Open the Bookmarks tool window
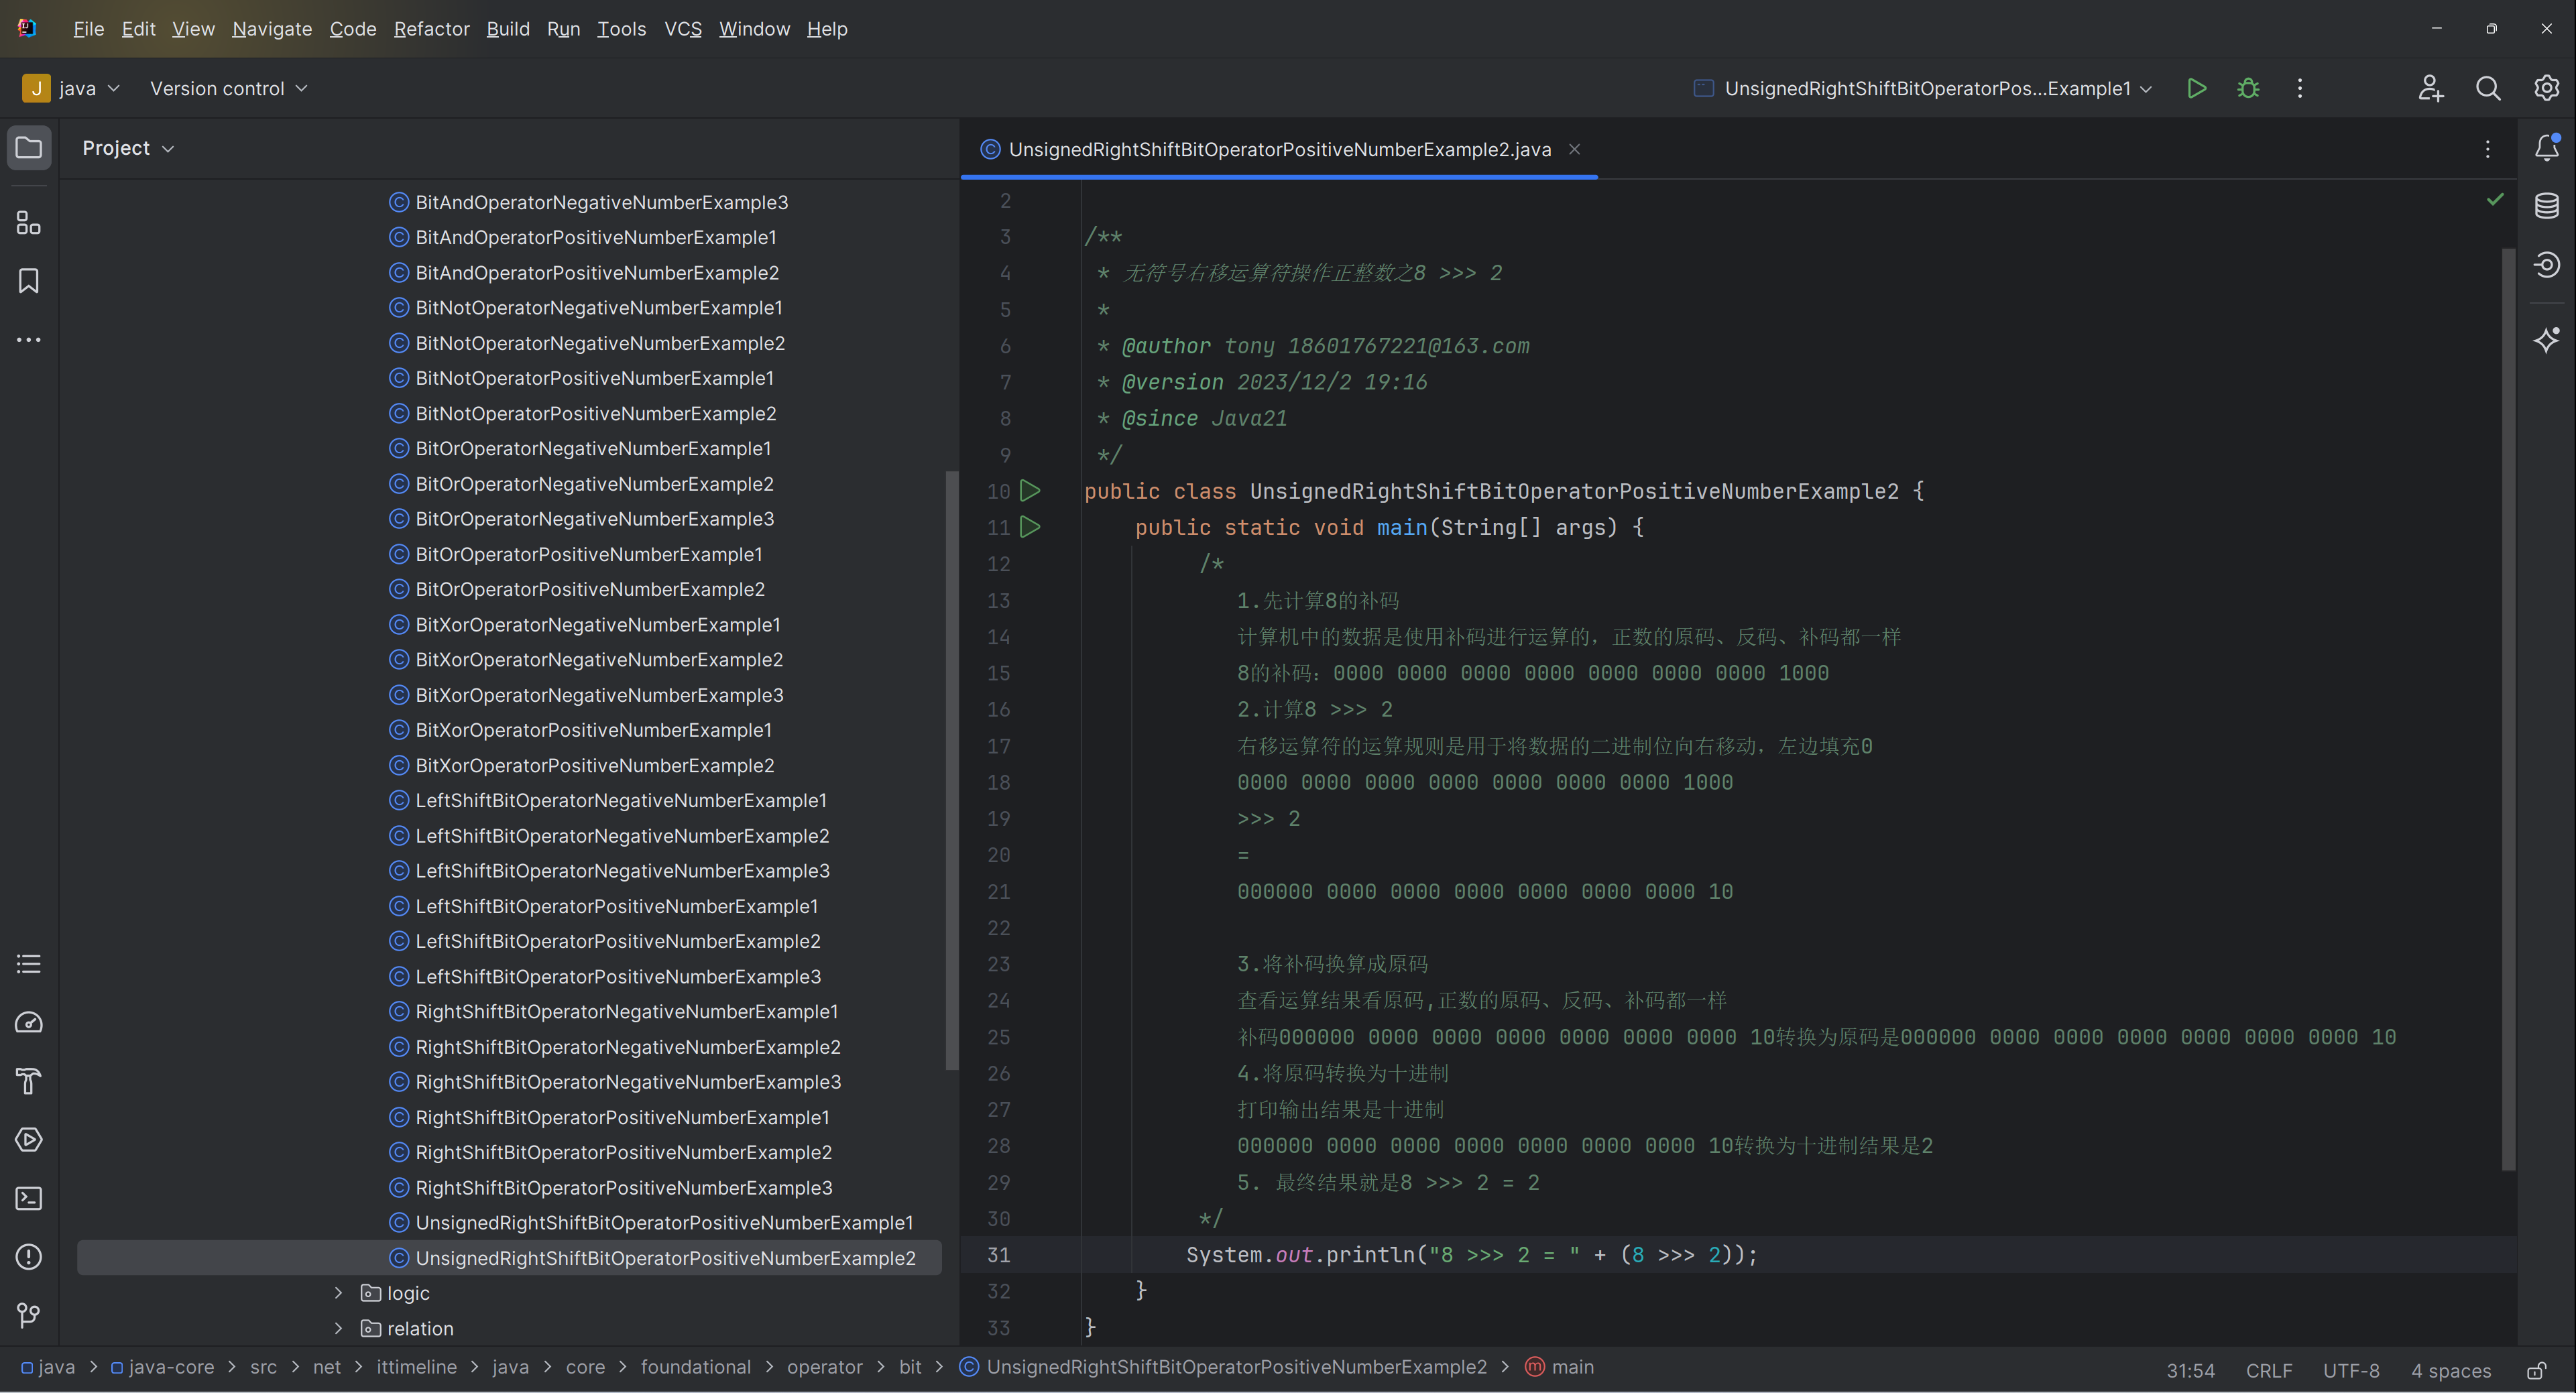Screen dimensions: 2576x1393 coord(29,281)
